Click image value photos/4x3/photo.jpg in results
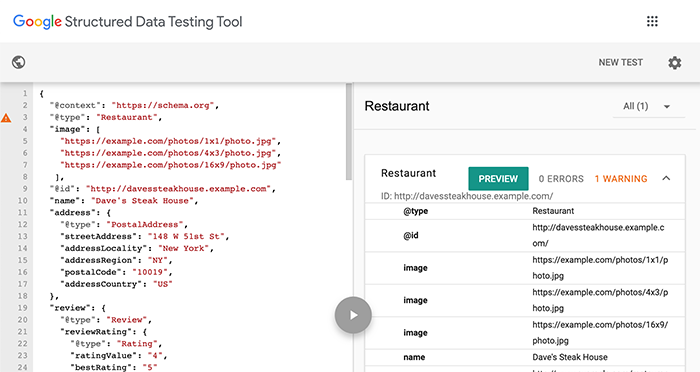Screen dimensions: 700x372 [600, 300]
